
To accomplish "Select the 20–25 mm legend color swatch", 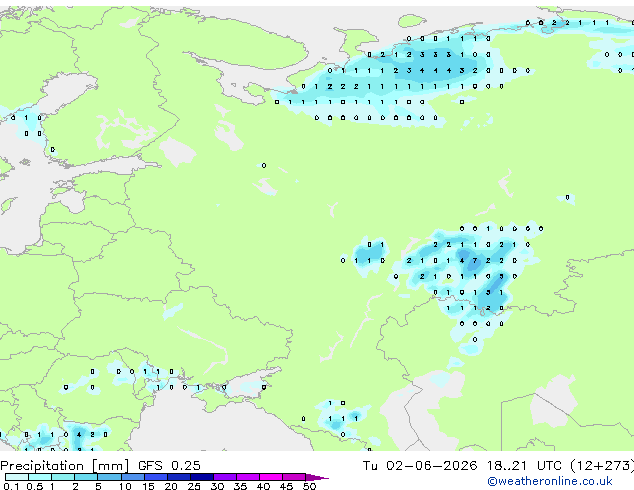I will pyautogui.click(x=179, y=477).
